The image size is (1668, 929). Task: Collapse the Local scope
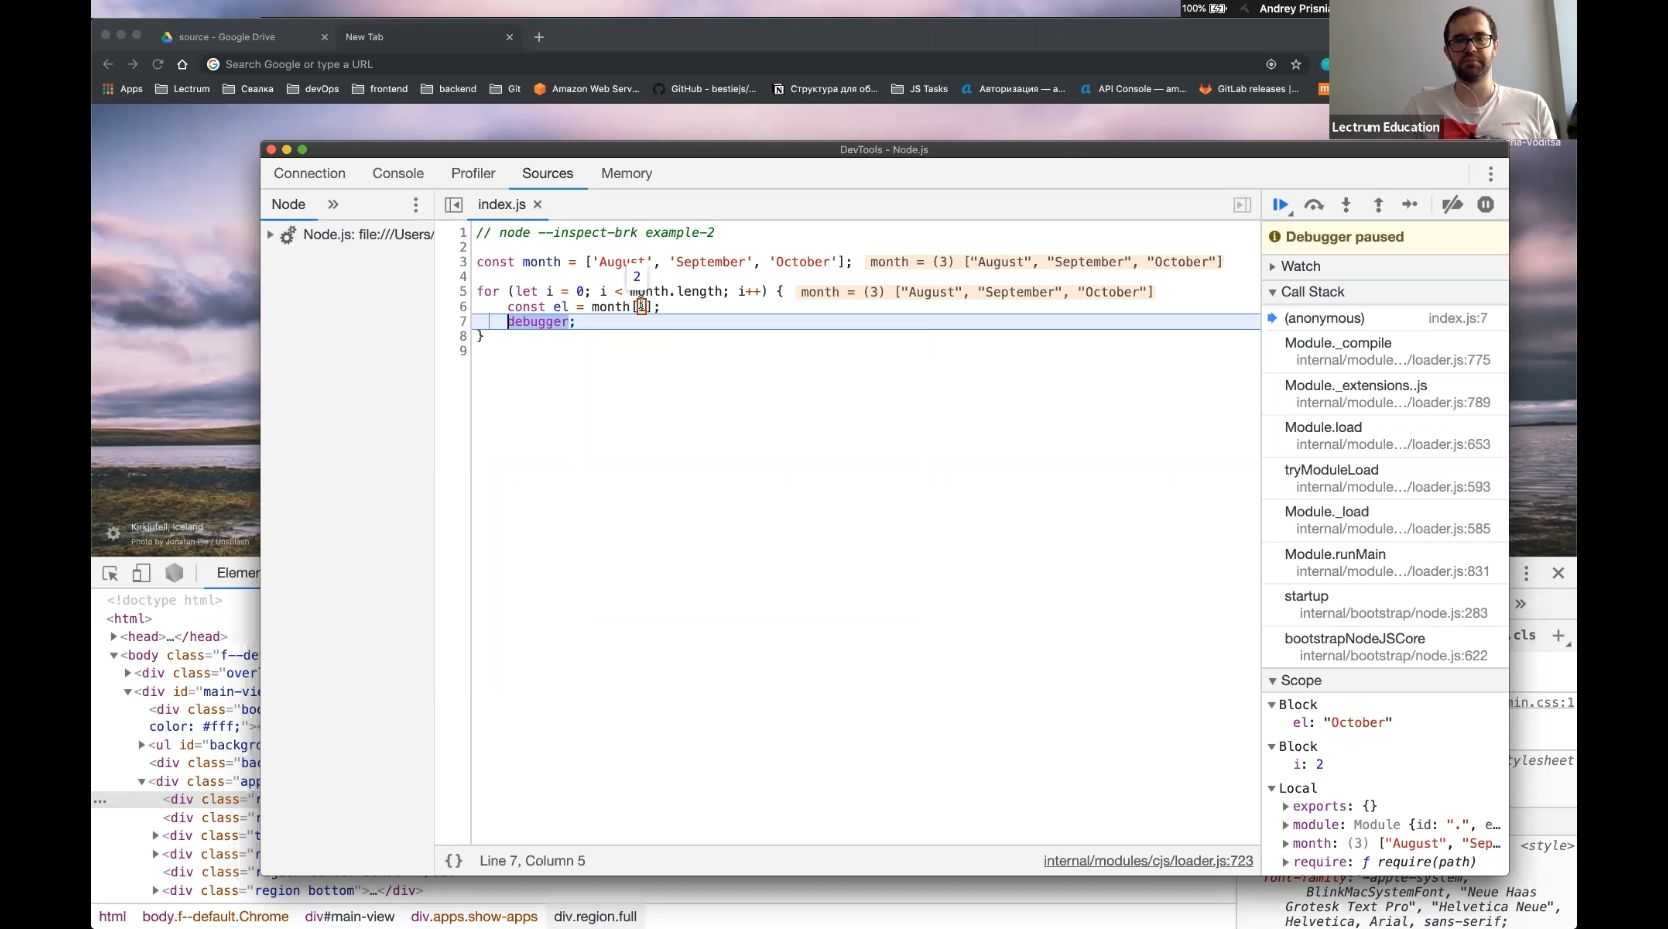click(1272, 789)
